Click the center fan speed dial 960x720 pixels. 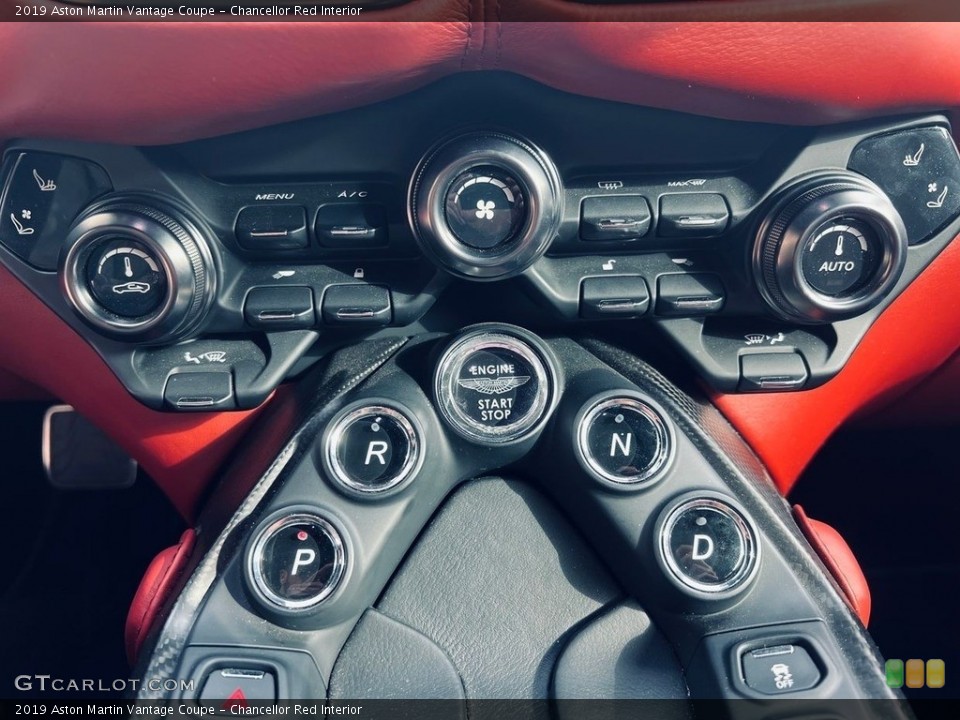click(x=485, y=206)
